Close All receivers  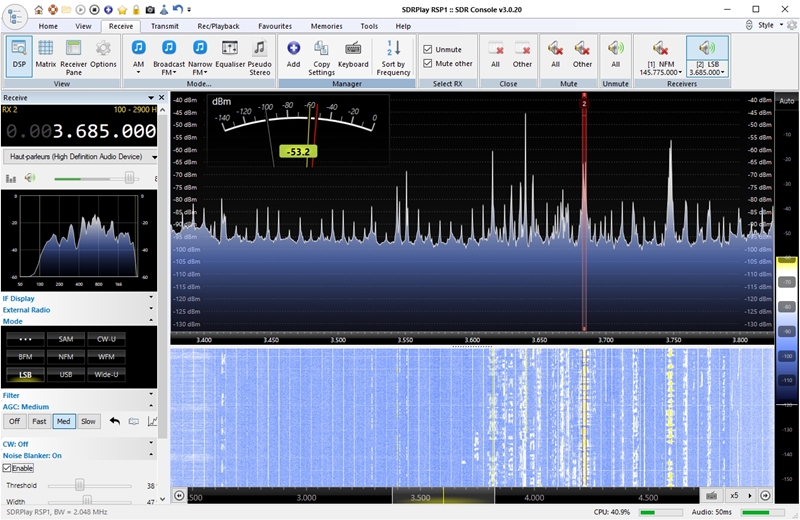[x=495, y=55]
